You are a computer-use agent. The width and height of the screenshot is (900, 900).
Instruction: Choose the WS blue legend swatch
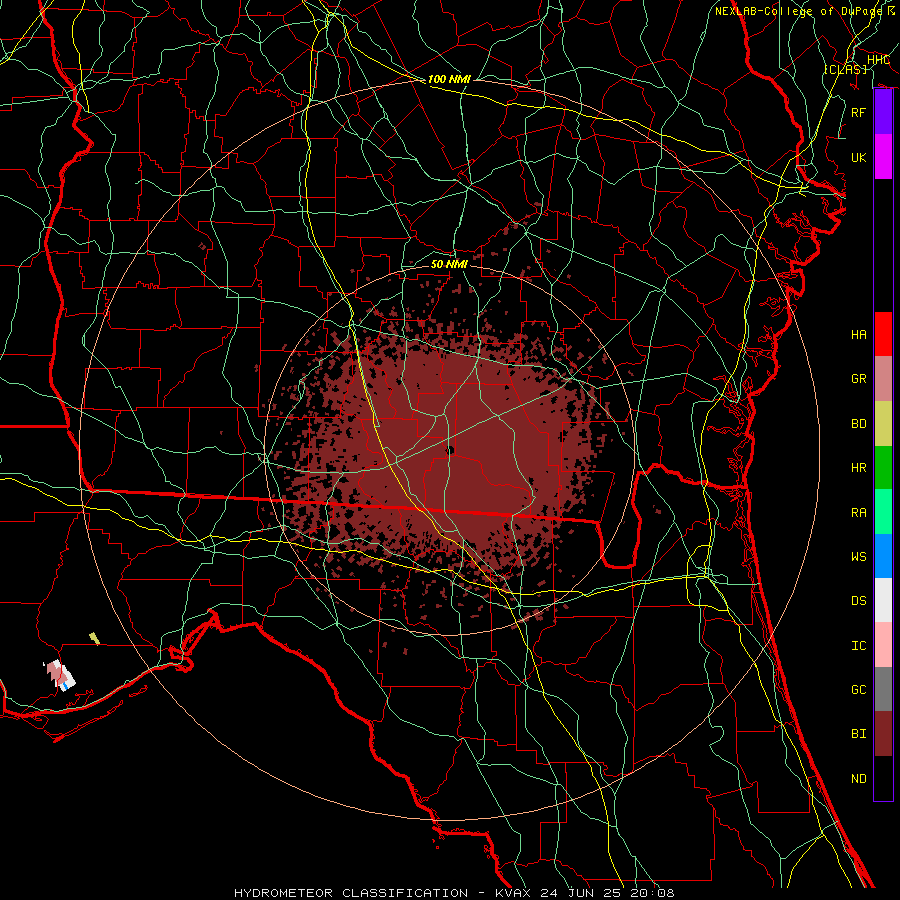(x=883, y=556)
